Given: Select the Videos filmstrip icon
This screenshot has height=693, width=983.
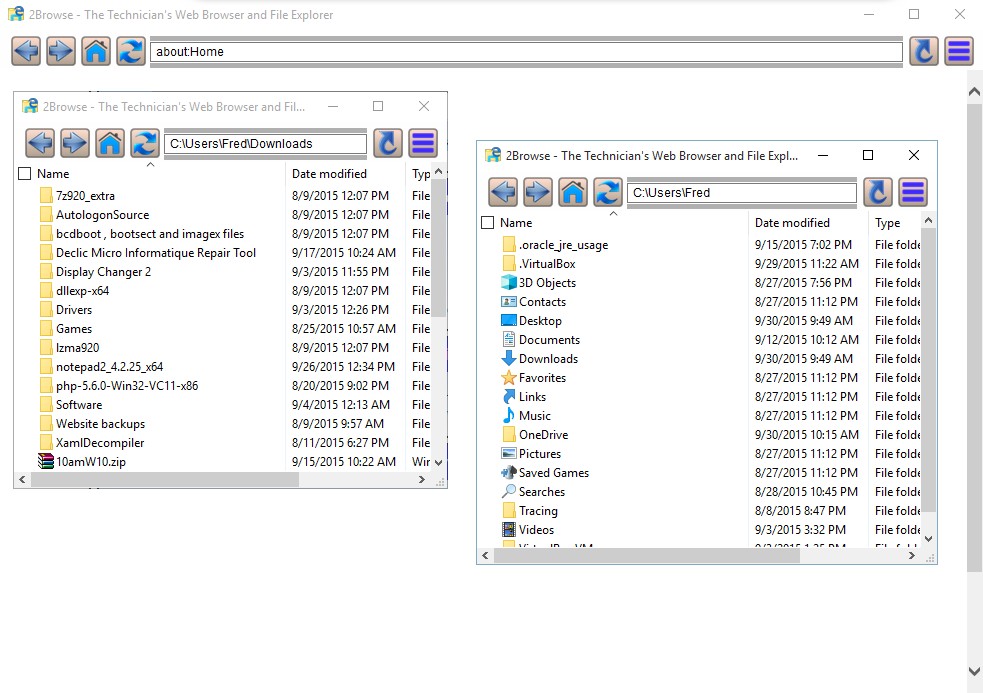Looking at the screenshot, I should [x=509, y=529].
